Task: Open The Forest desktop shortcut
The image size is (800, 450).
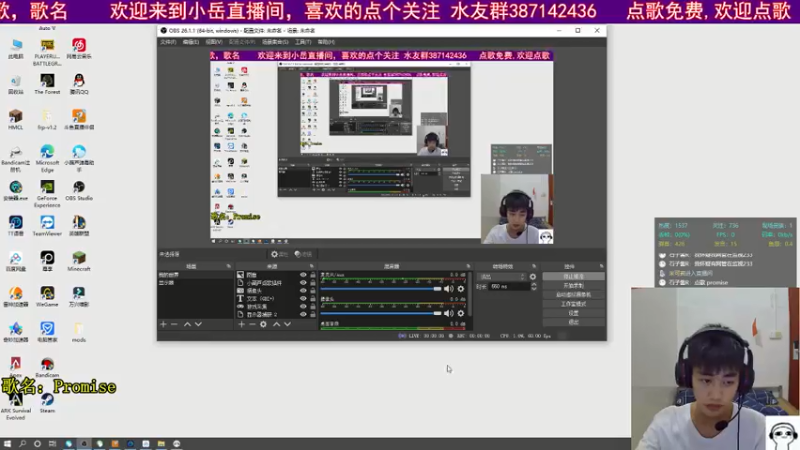Action: click(x=47, y=84)
